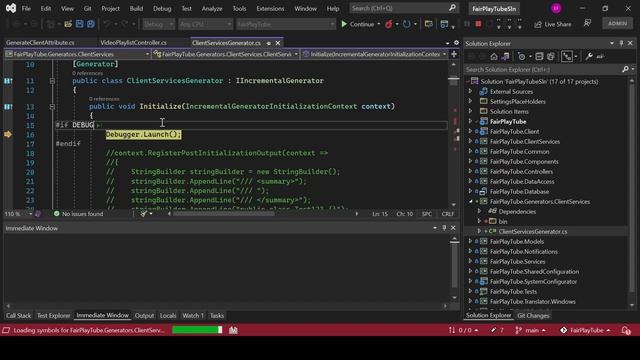
Task: Click the Solution Explorer search magnifier icon
Action: [x=625, y=69]
